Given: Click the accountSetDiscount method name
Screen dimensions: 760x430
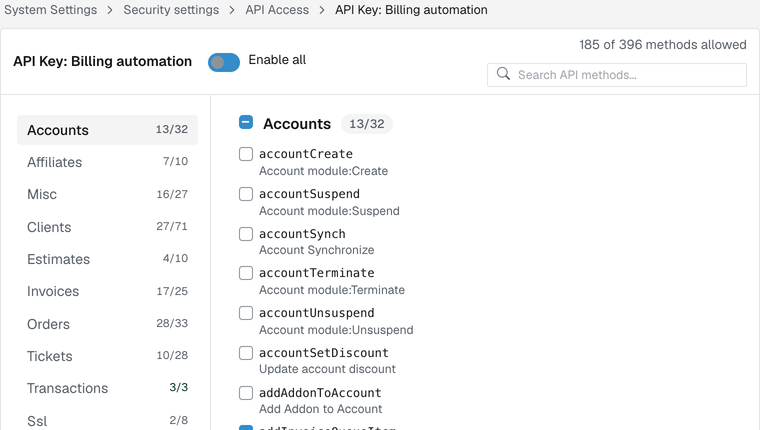Looking at the screenshot, I should [324, 353].
